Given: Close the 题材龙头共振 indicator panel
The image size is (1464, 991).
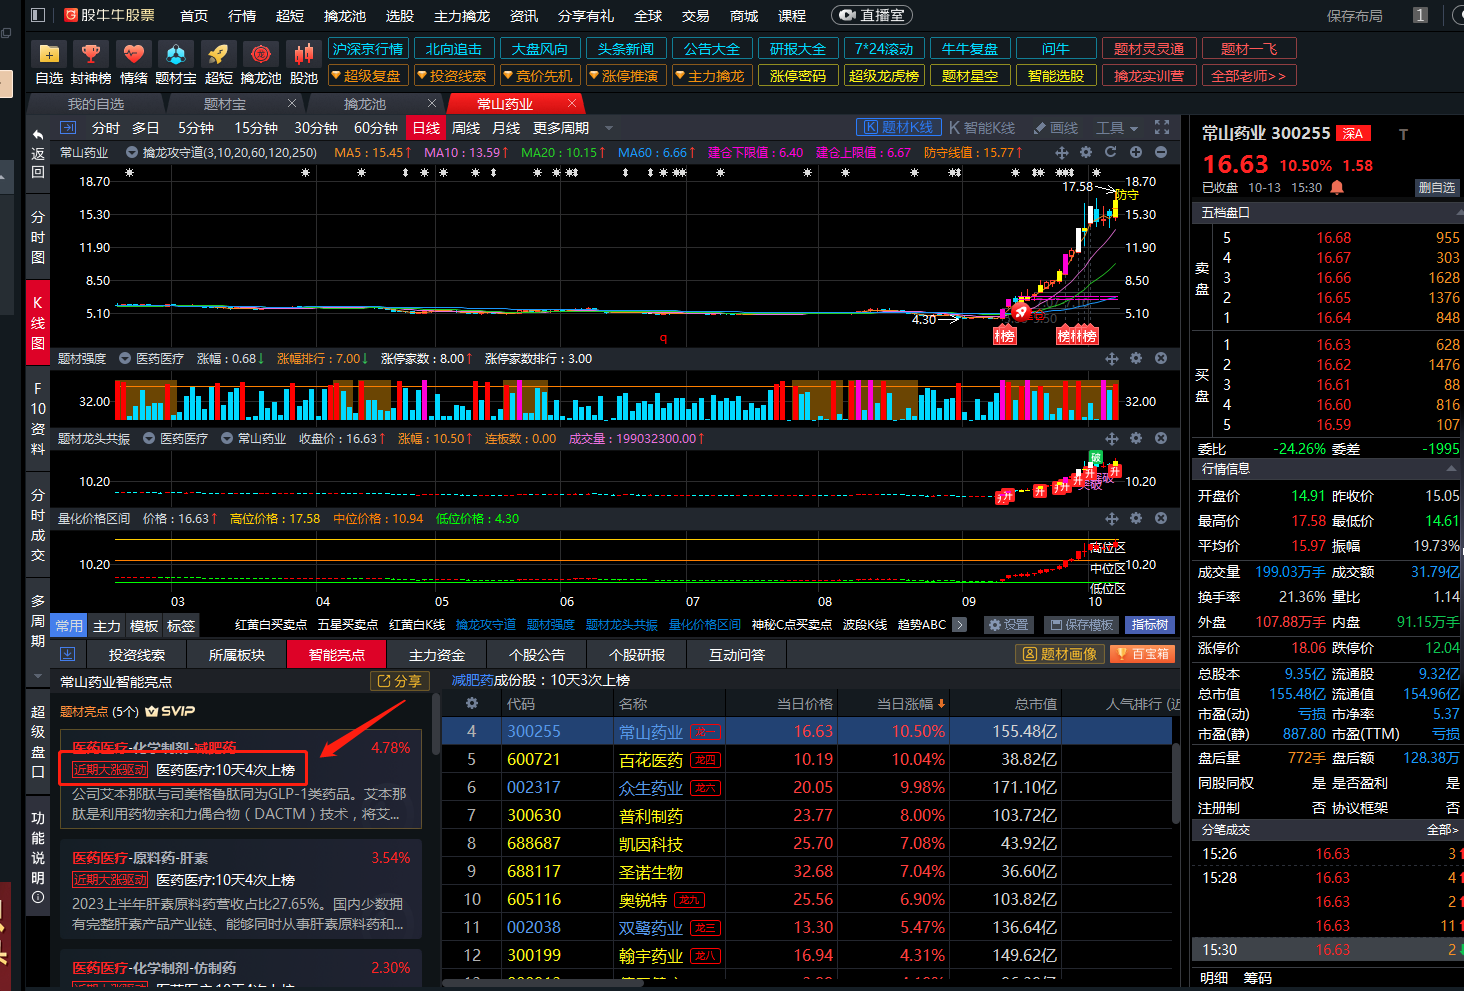Looking at the screenshot, I should click(x=1161, y=438).
